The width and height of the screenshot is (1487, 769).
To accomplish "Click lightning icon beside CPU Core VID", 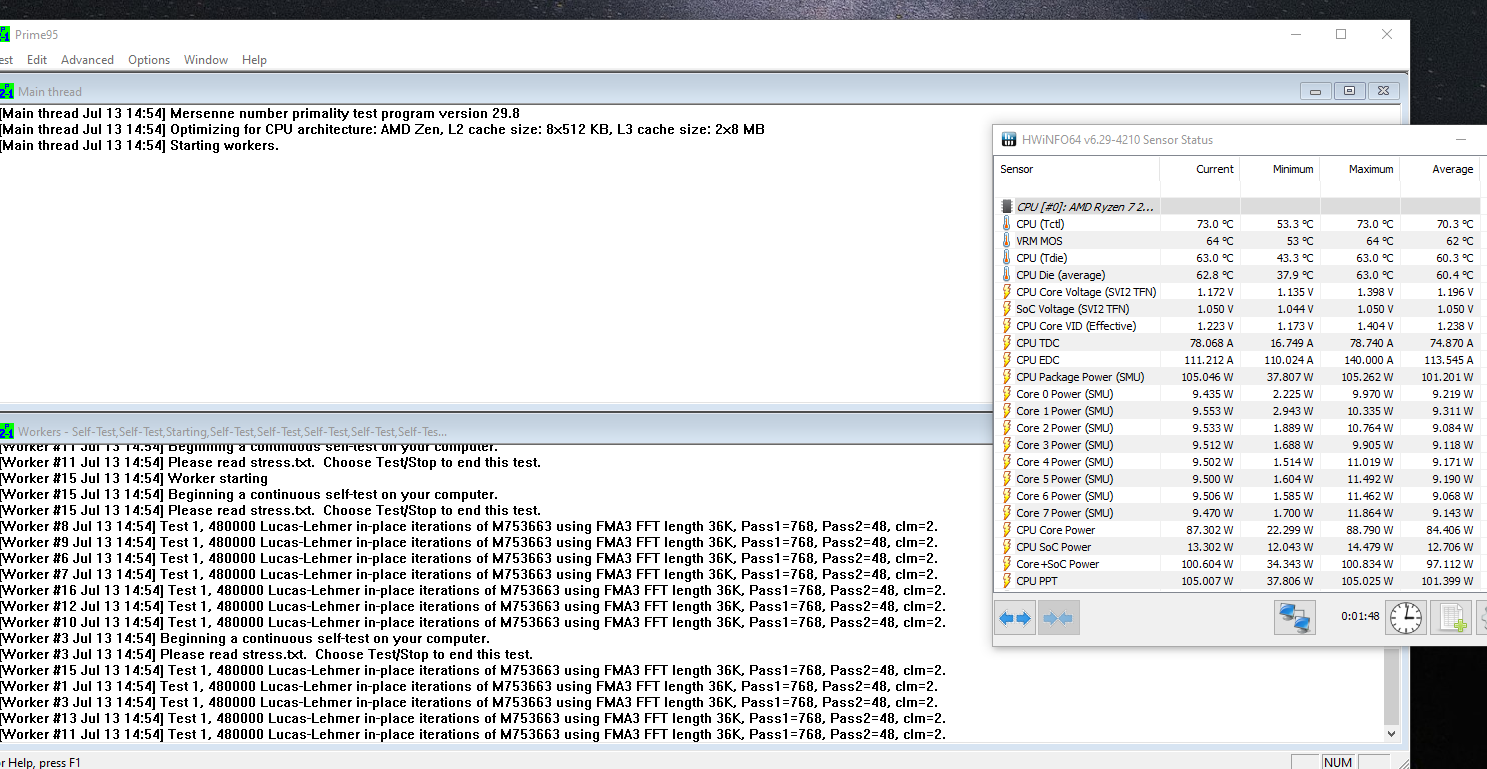I will [1007, 326].
